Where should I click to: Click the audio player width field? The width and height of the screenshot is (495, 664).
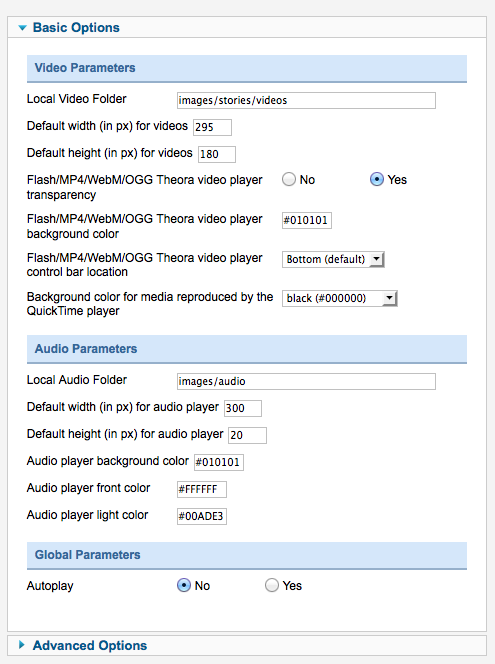(243, 408)
